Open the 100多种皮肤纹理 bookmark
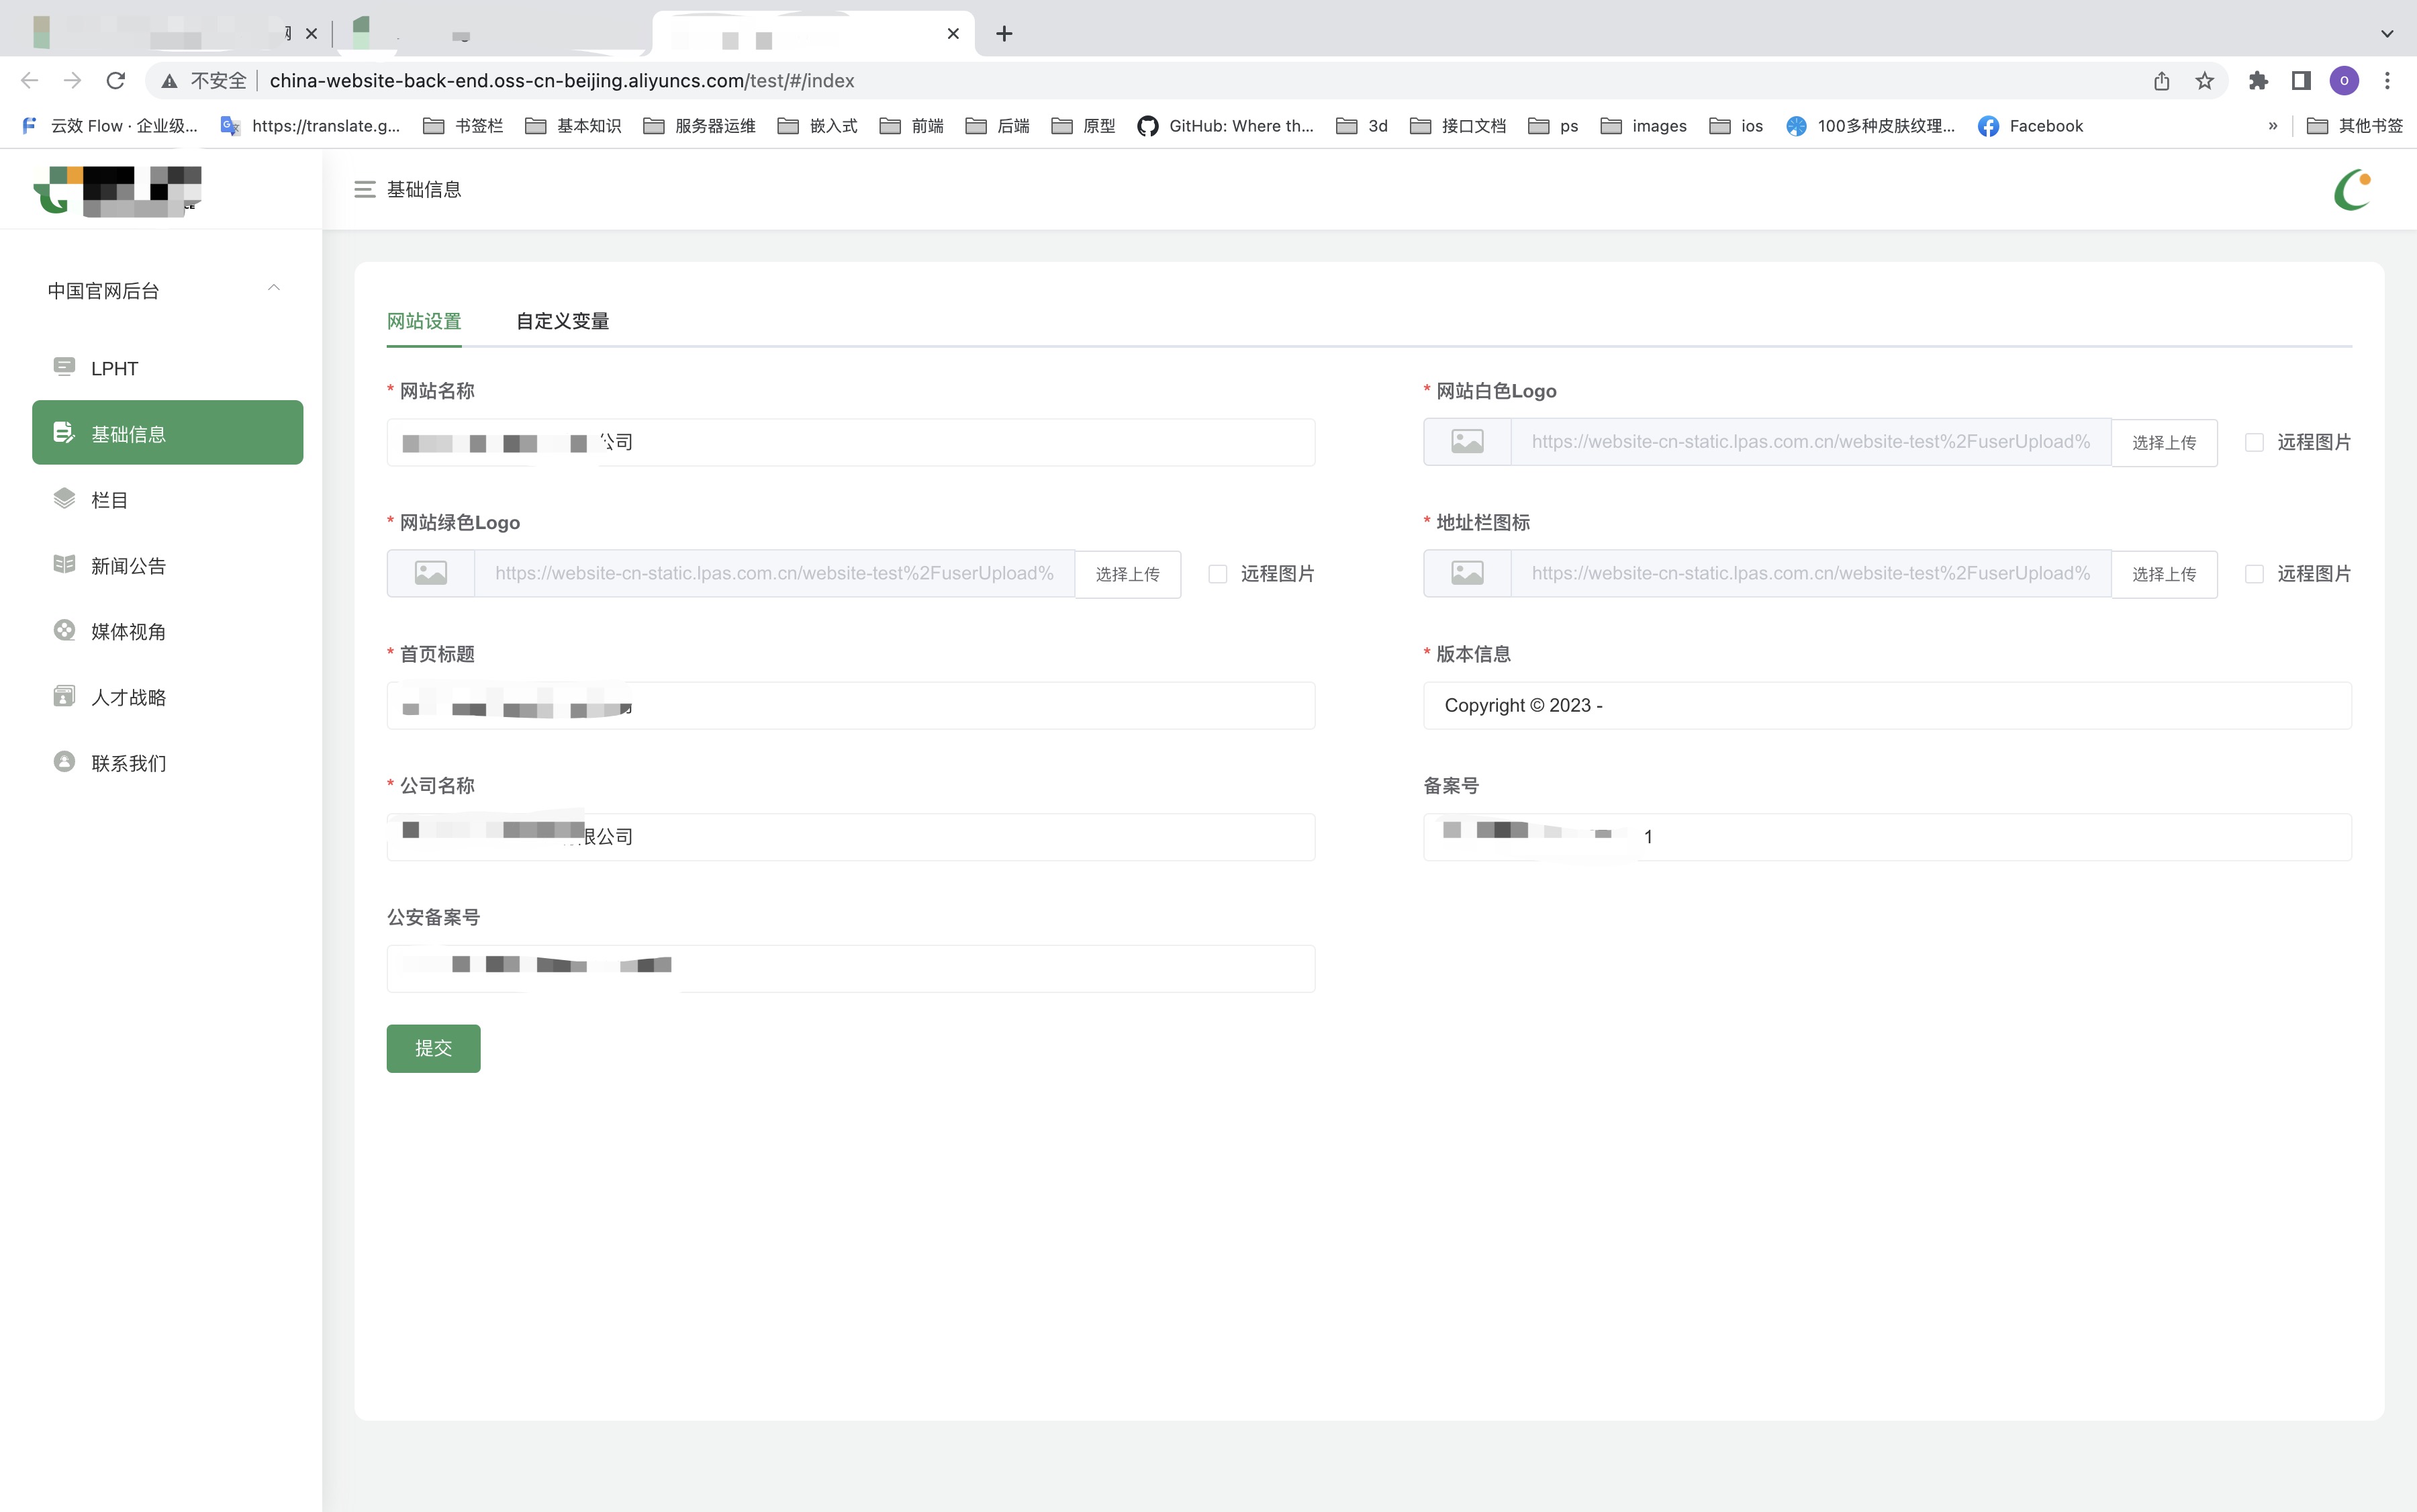 coord(1871,126)
